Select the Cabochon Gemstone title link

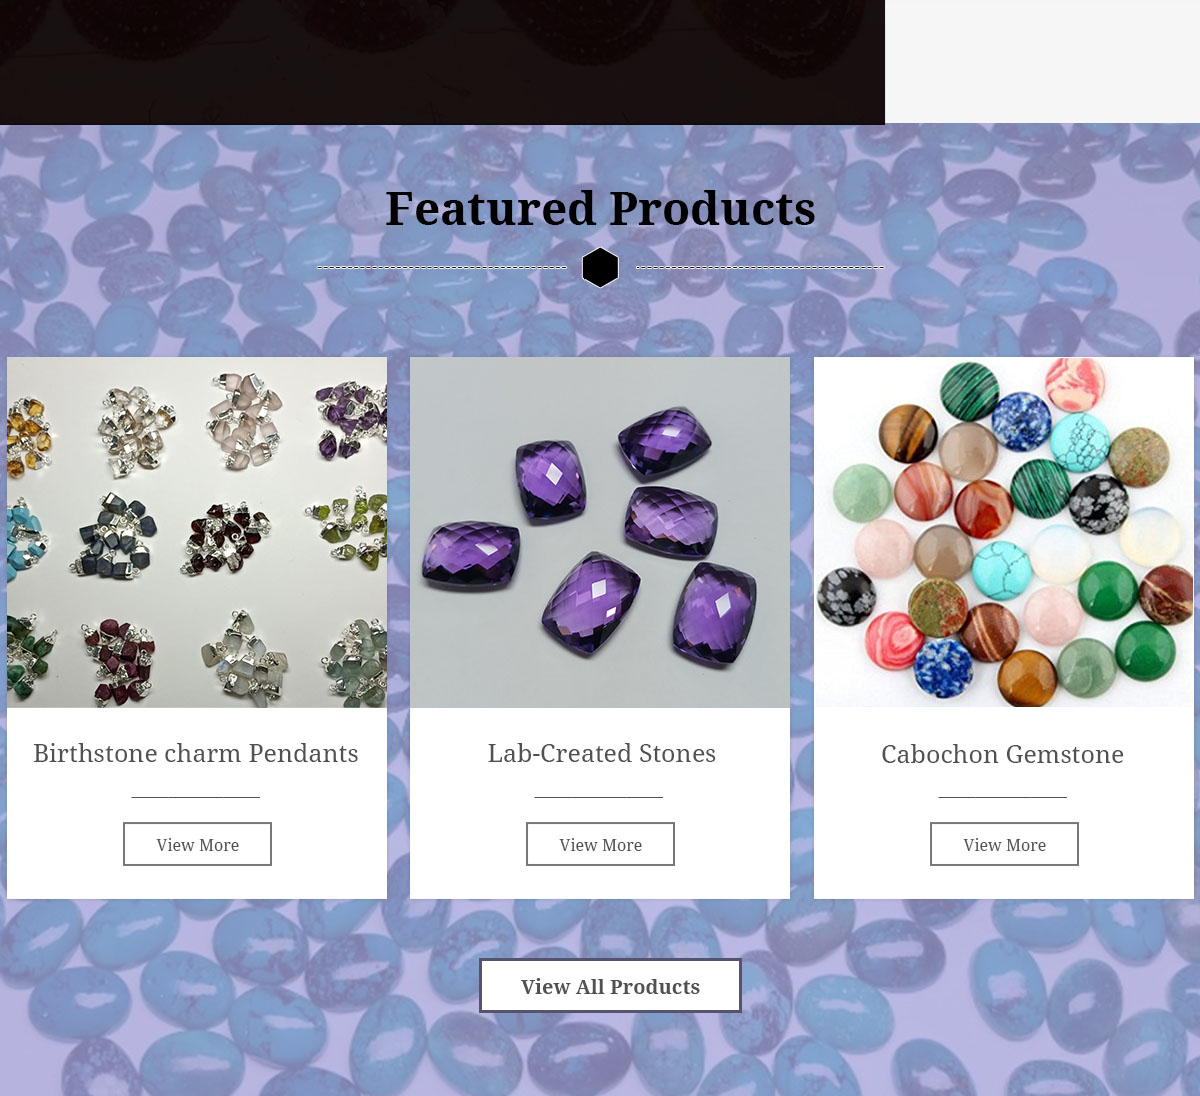(1003, 754)
